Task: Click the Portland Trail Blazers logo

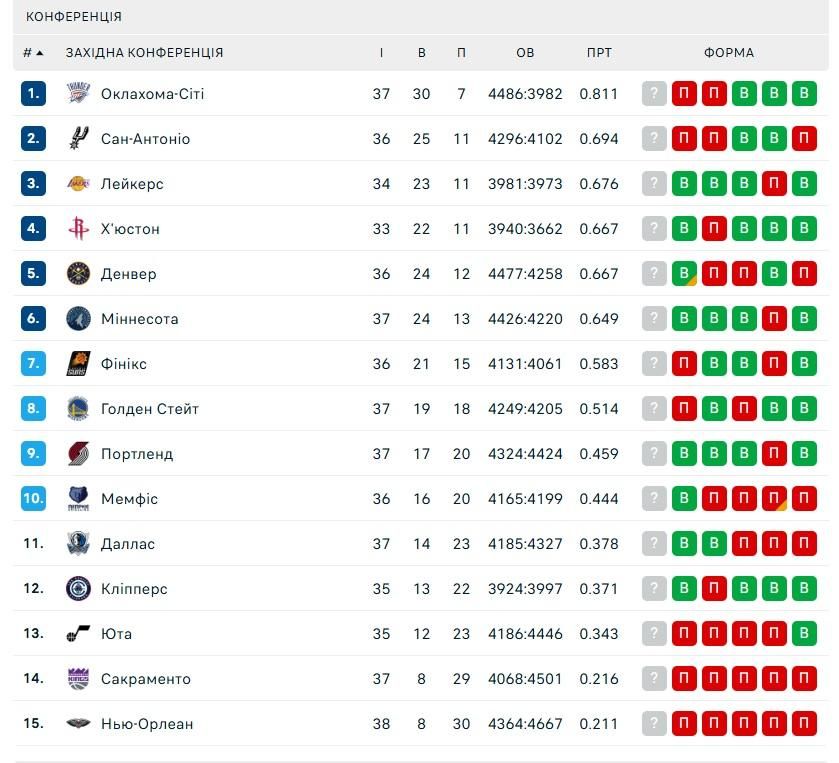Action: (79, 454)
